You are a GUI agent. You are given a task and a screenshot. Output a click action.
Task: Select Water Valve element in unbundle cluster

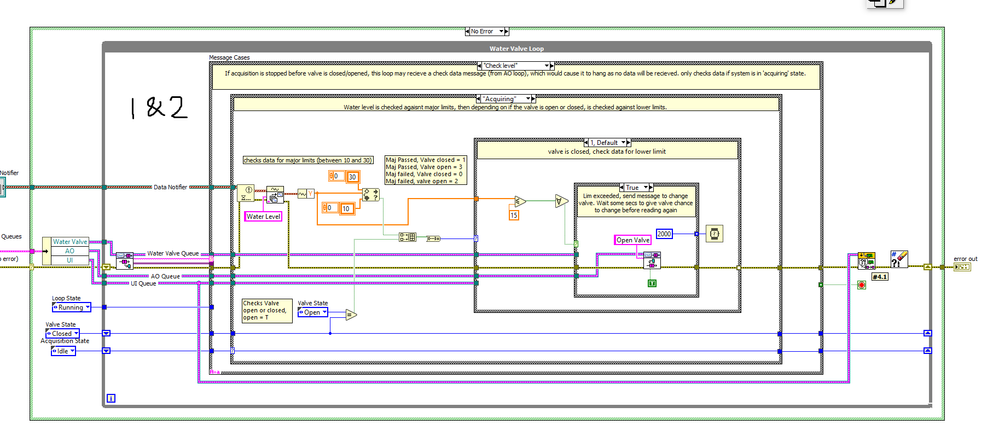tap(69, 242)
